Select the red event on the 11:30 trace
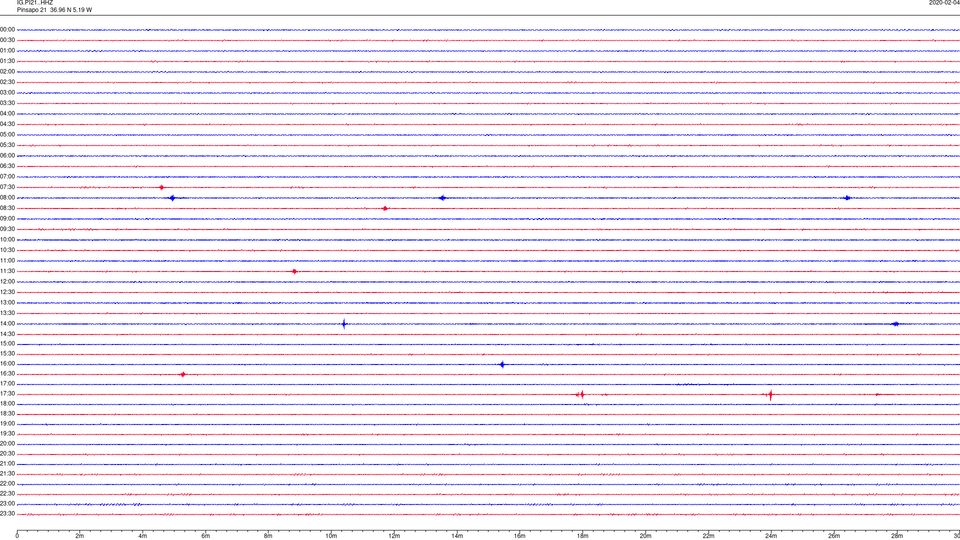This screenshot has height=540, width=960. click(x=294, y=271)
